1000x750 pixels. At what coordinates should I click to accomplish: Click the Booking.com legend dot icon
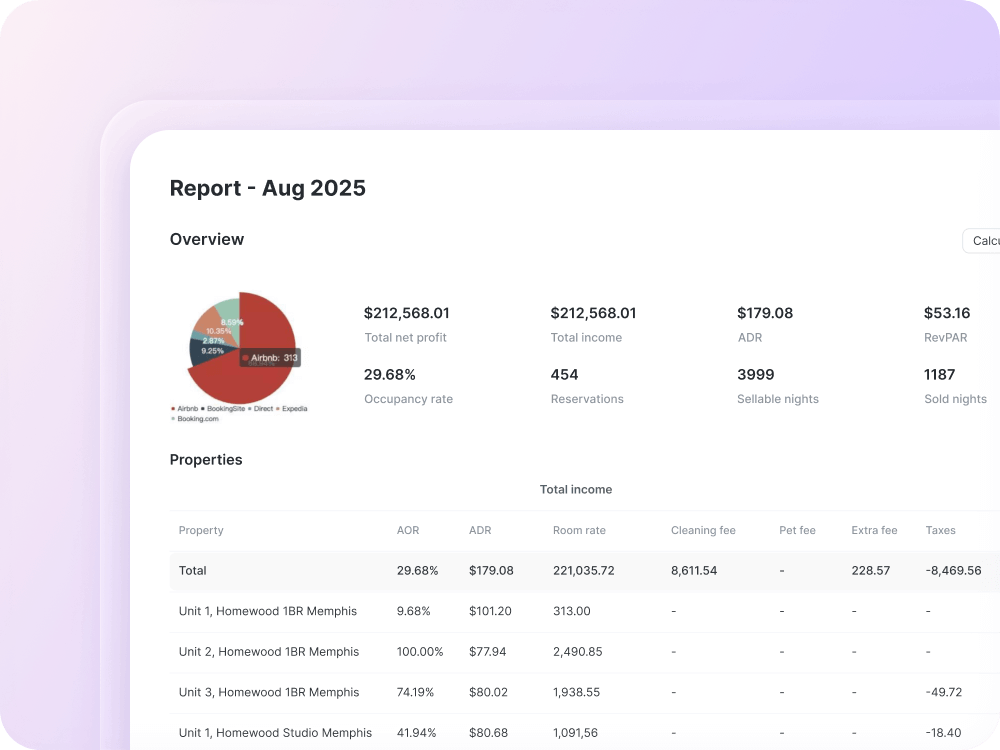(x=173, y=418)
